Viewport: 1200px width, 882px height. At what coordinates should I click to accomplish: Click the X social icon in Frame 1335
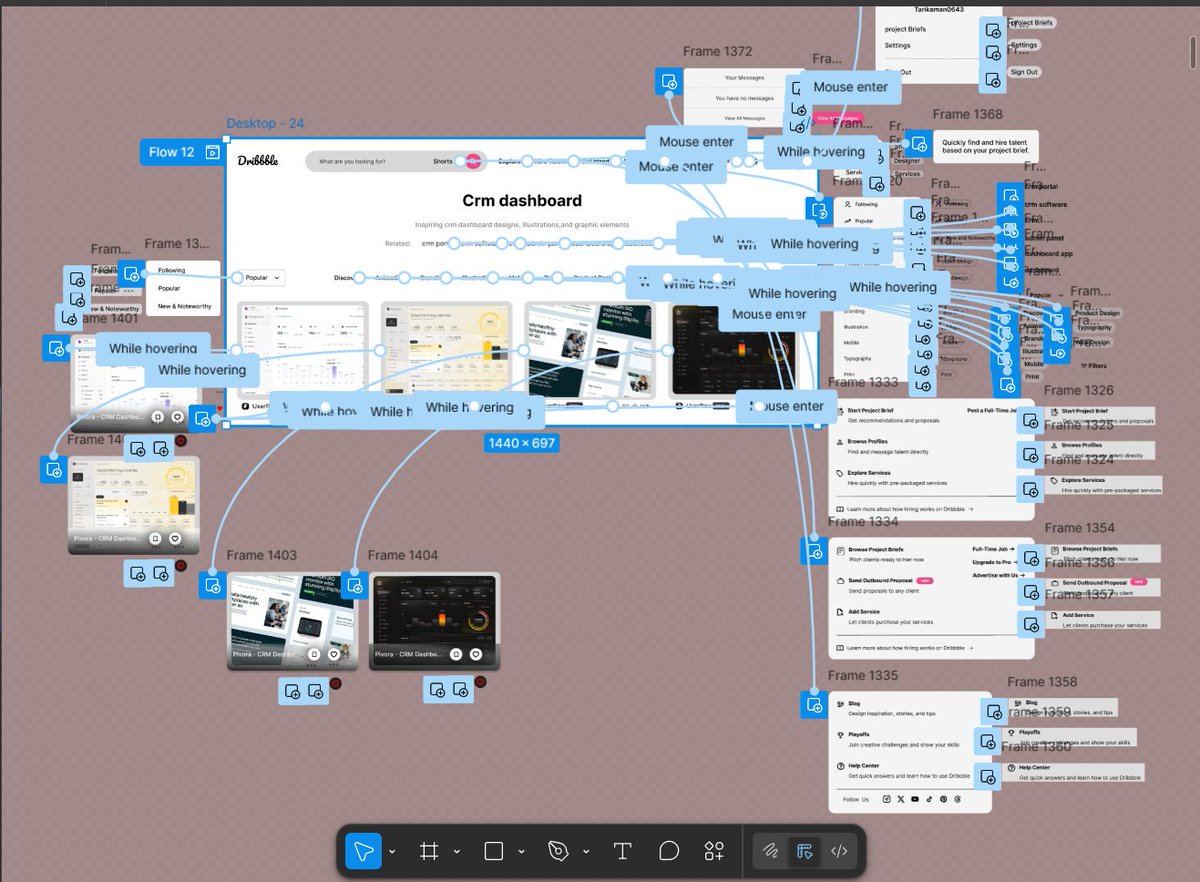click(x=900, y=799)
